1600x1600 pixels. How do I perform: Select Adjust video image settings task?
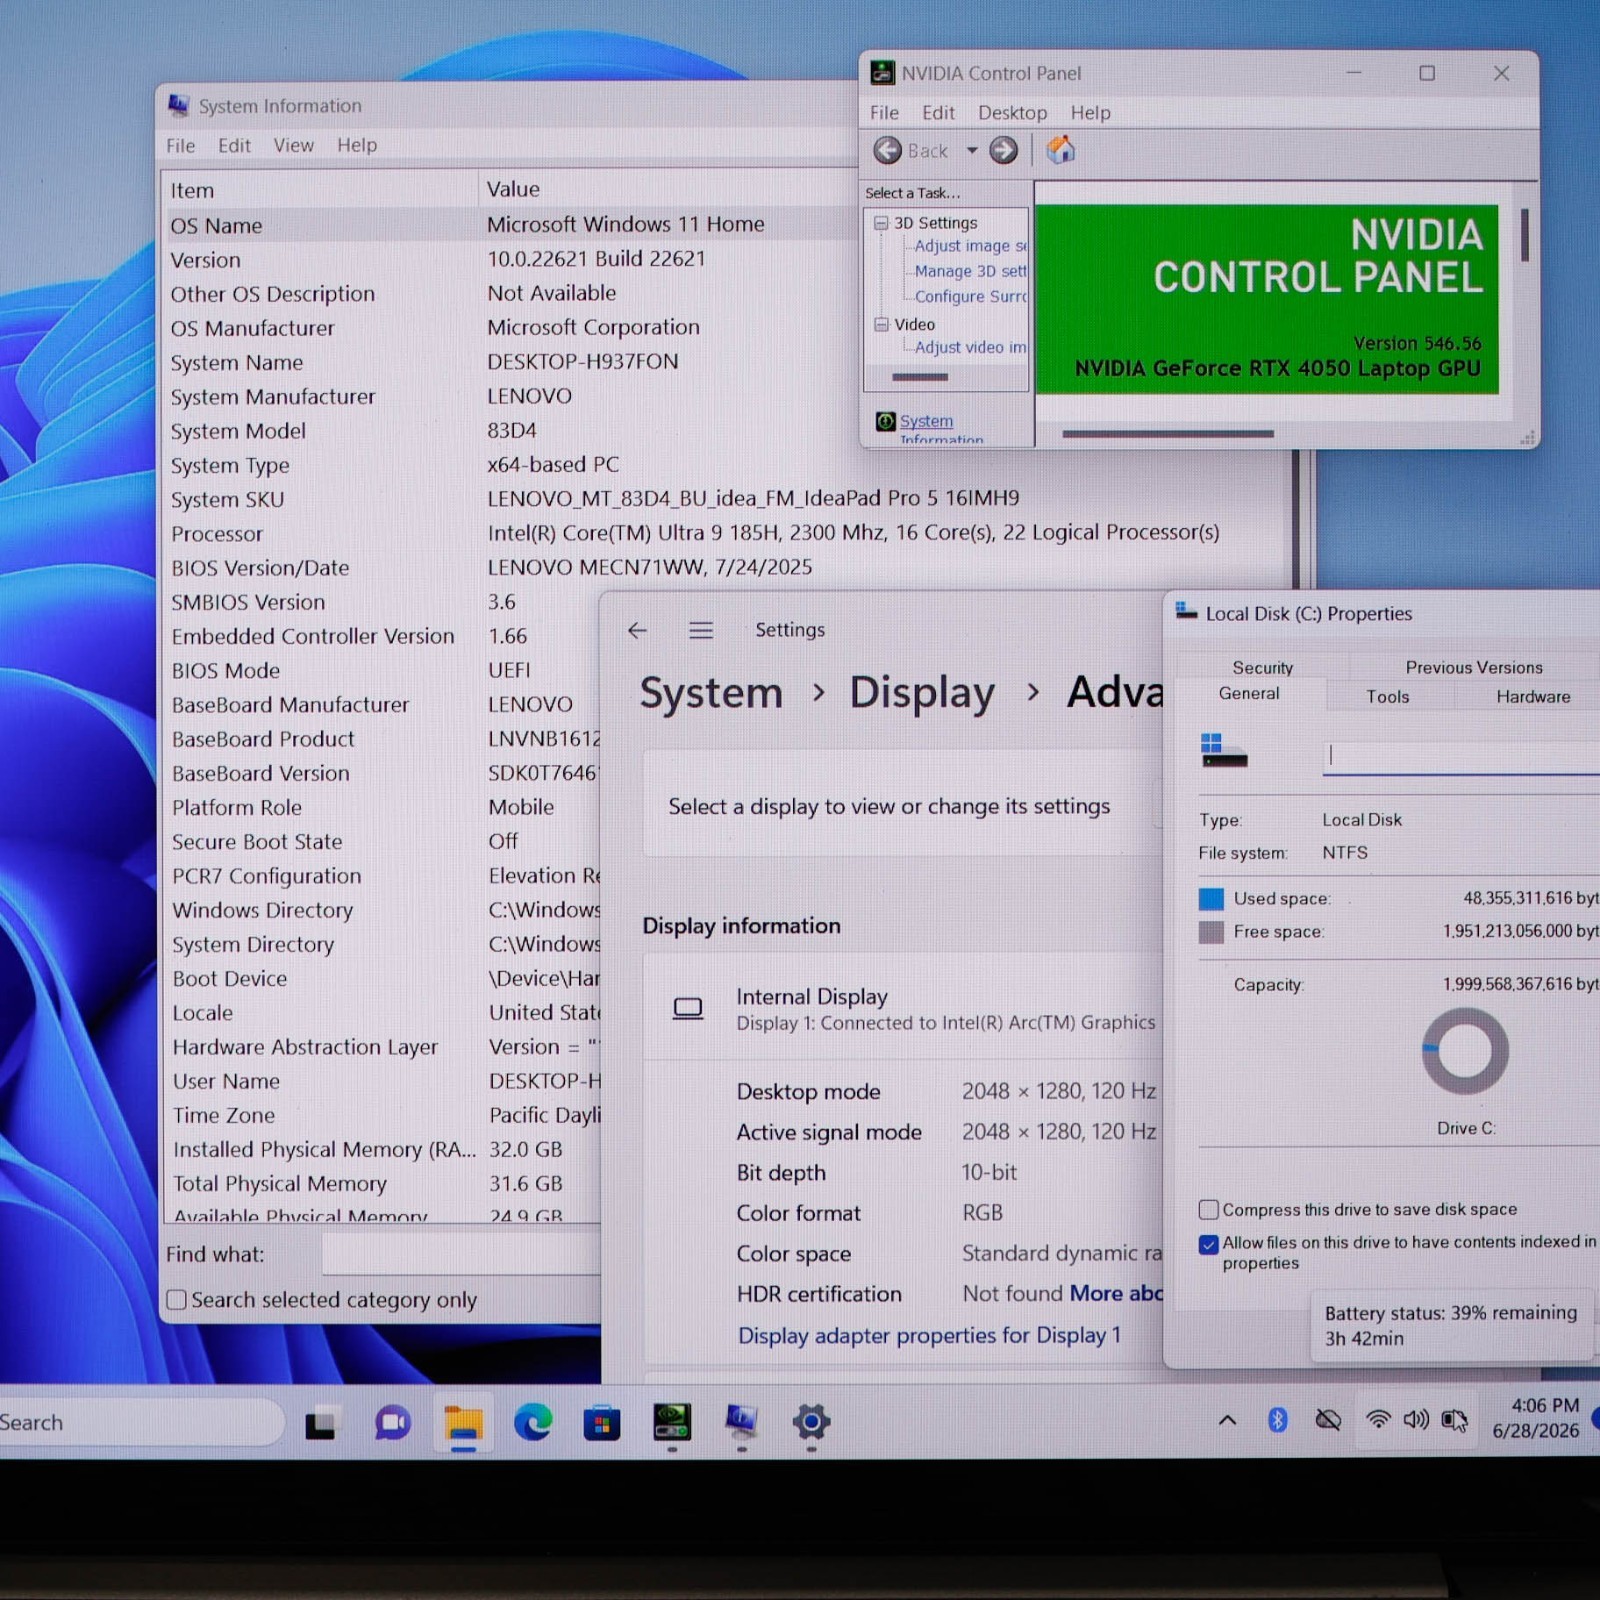pyautogui.click(x=970, y=347)
